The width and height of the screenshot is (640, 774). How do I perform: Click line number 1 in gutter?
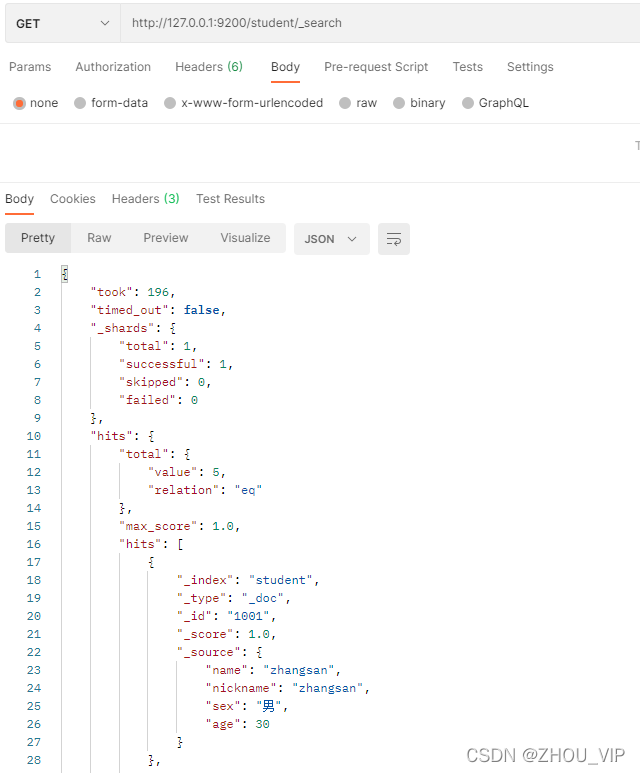(37, 274)
